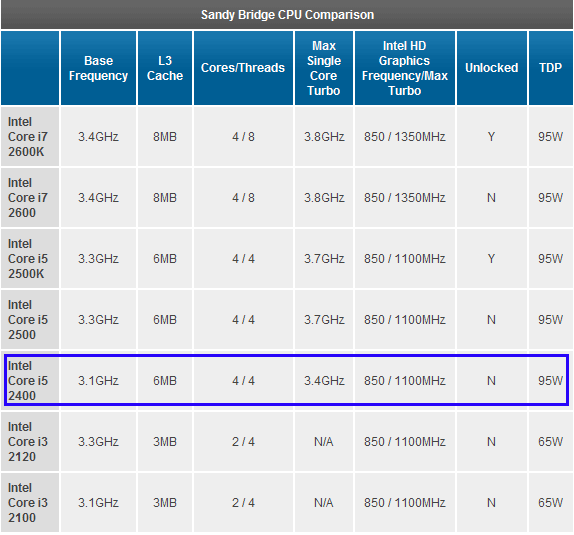Viewport: 574px width, 535px height.
Task: Click 6MB L3 cache for i5 2500K
Action: [165, 259]
